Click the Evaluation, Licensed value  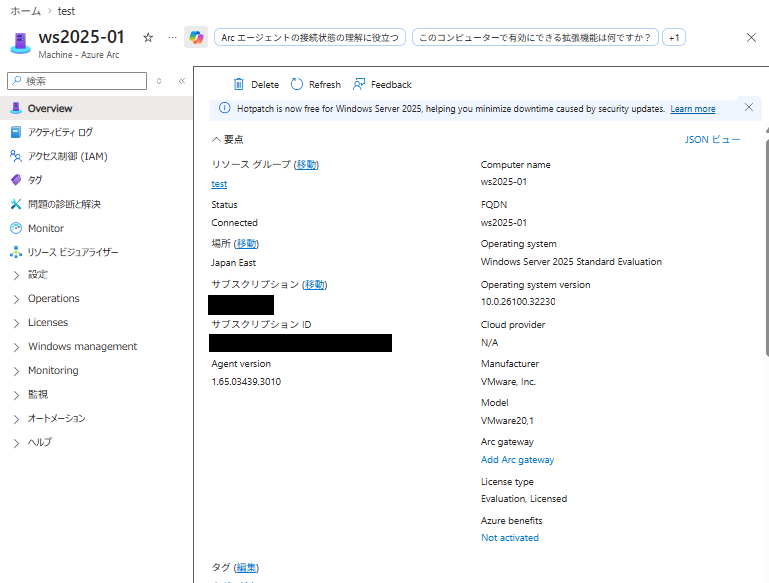point(524,499)
